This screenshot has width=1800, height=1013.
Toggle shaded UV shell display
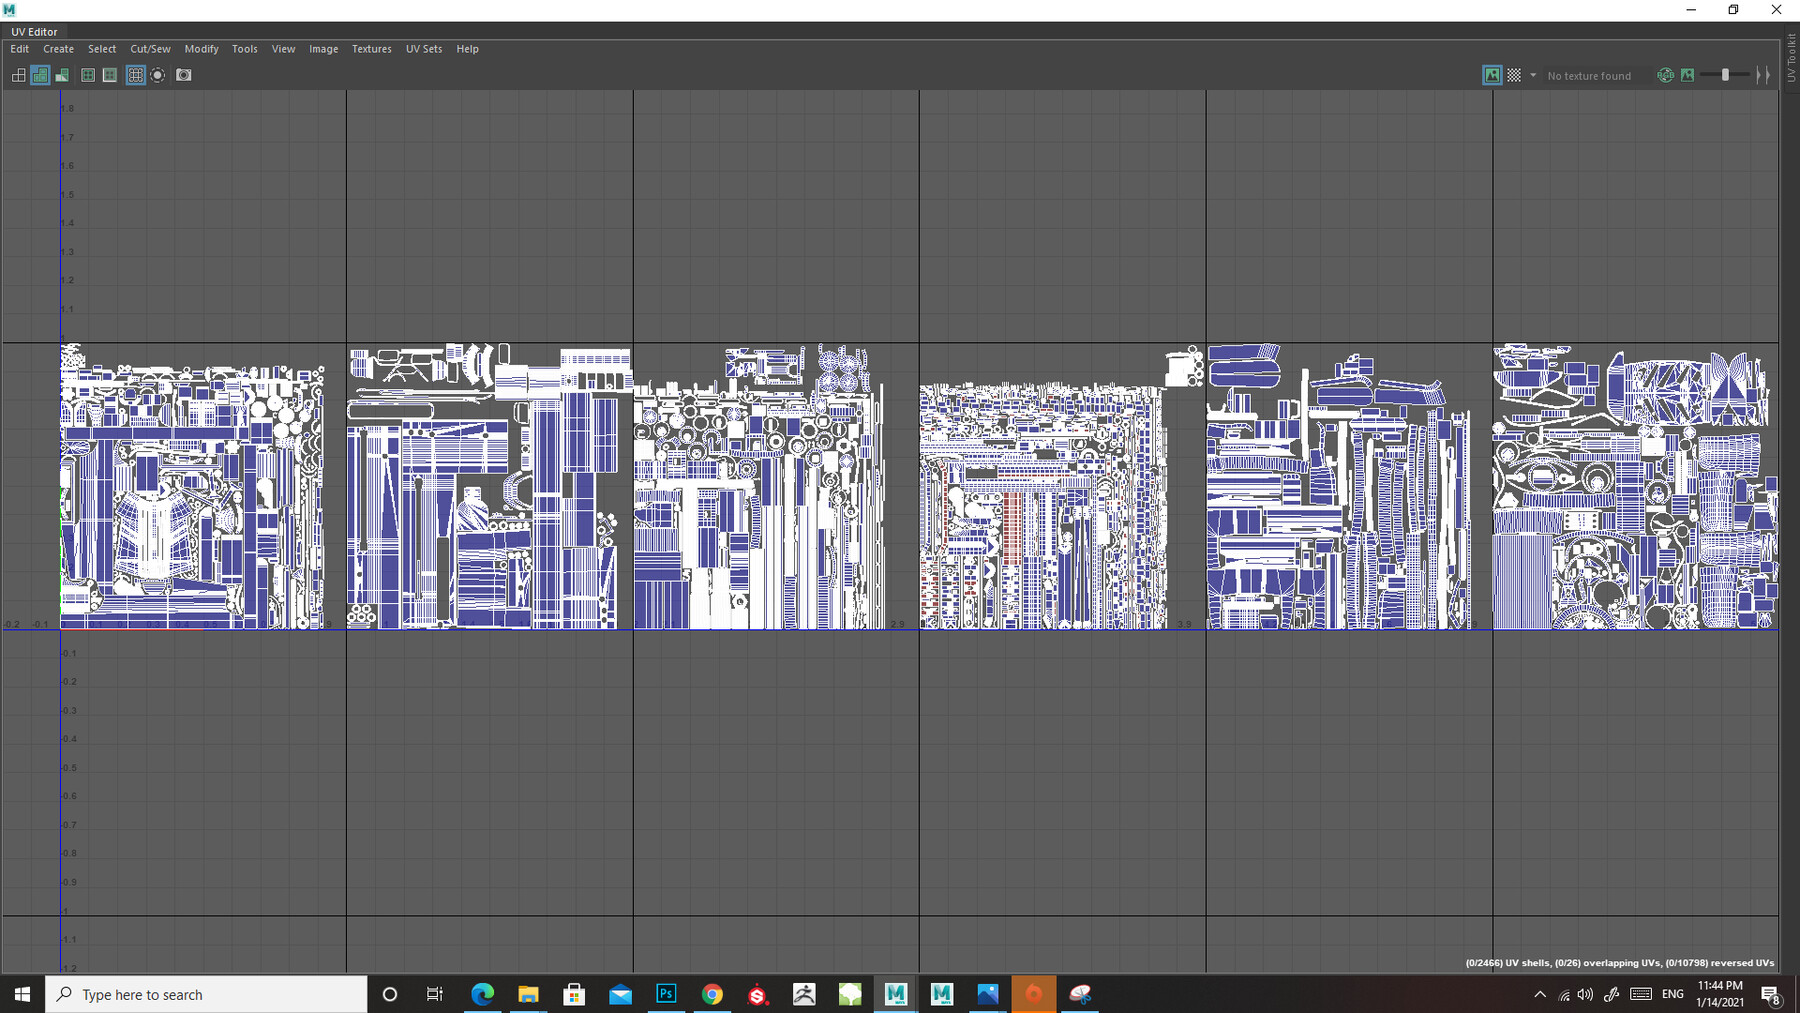point(40,75)
